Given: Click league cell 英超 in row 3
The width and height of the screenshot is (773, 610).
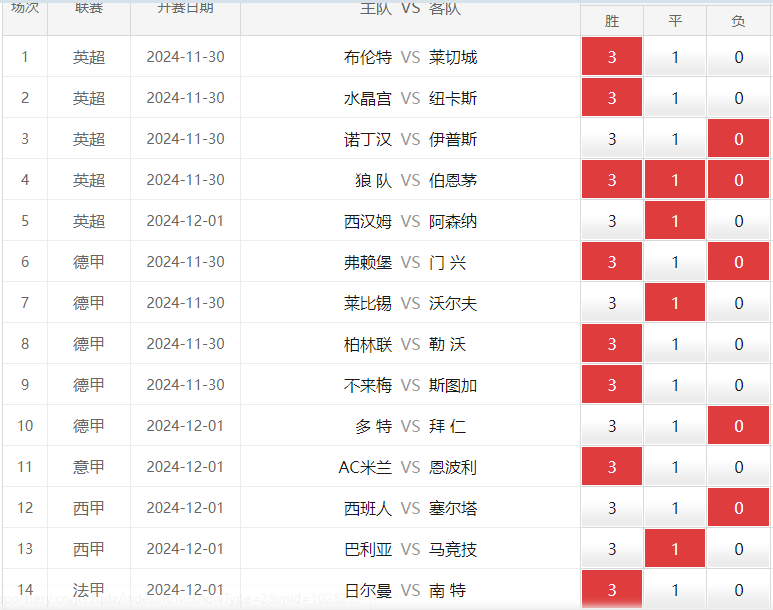Looking at the screenshot, I should coord(89,139).
